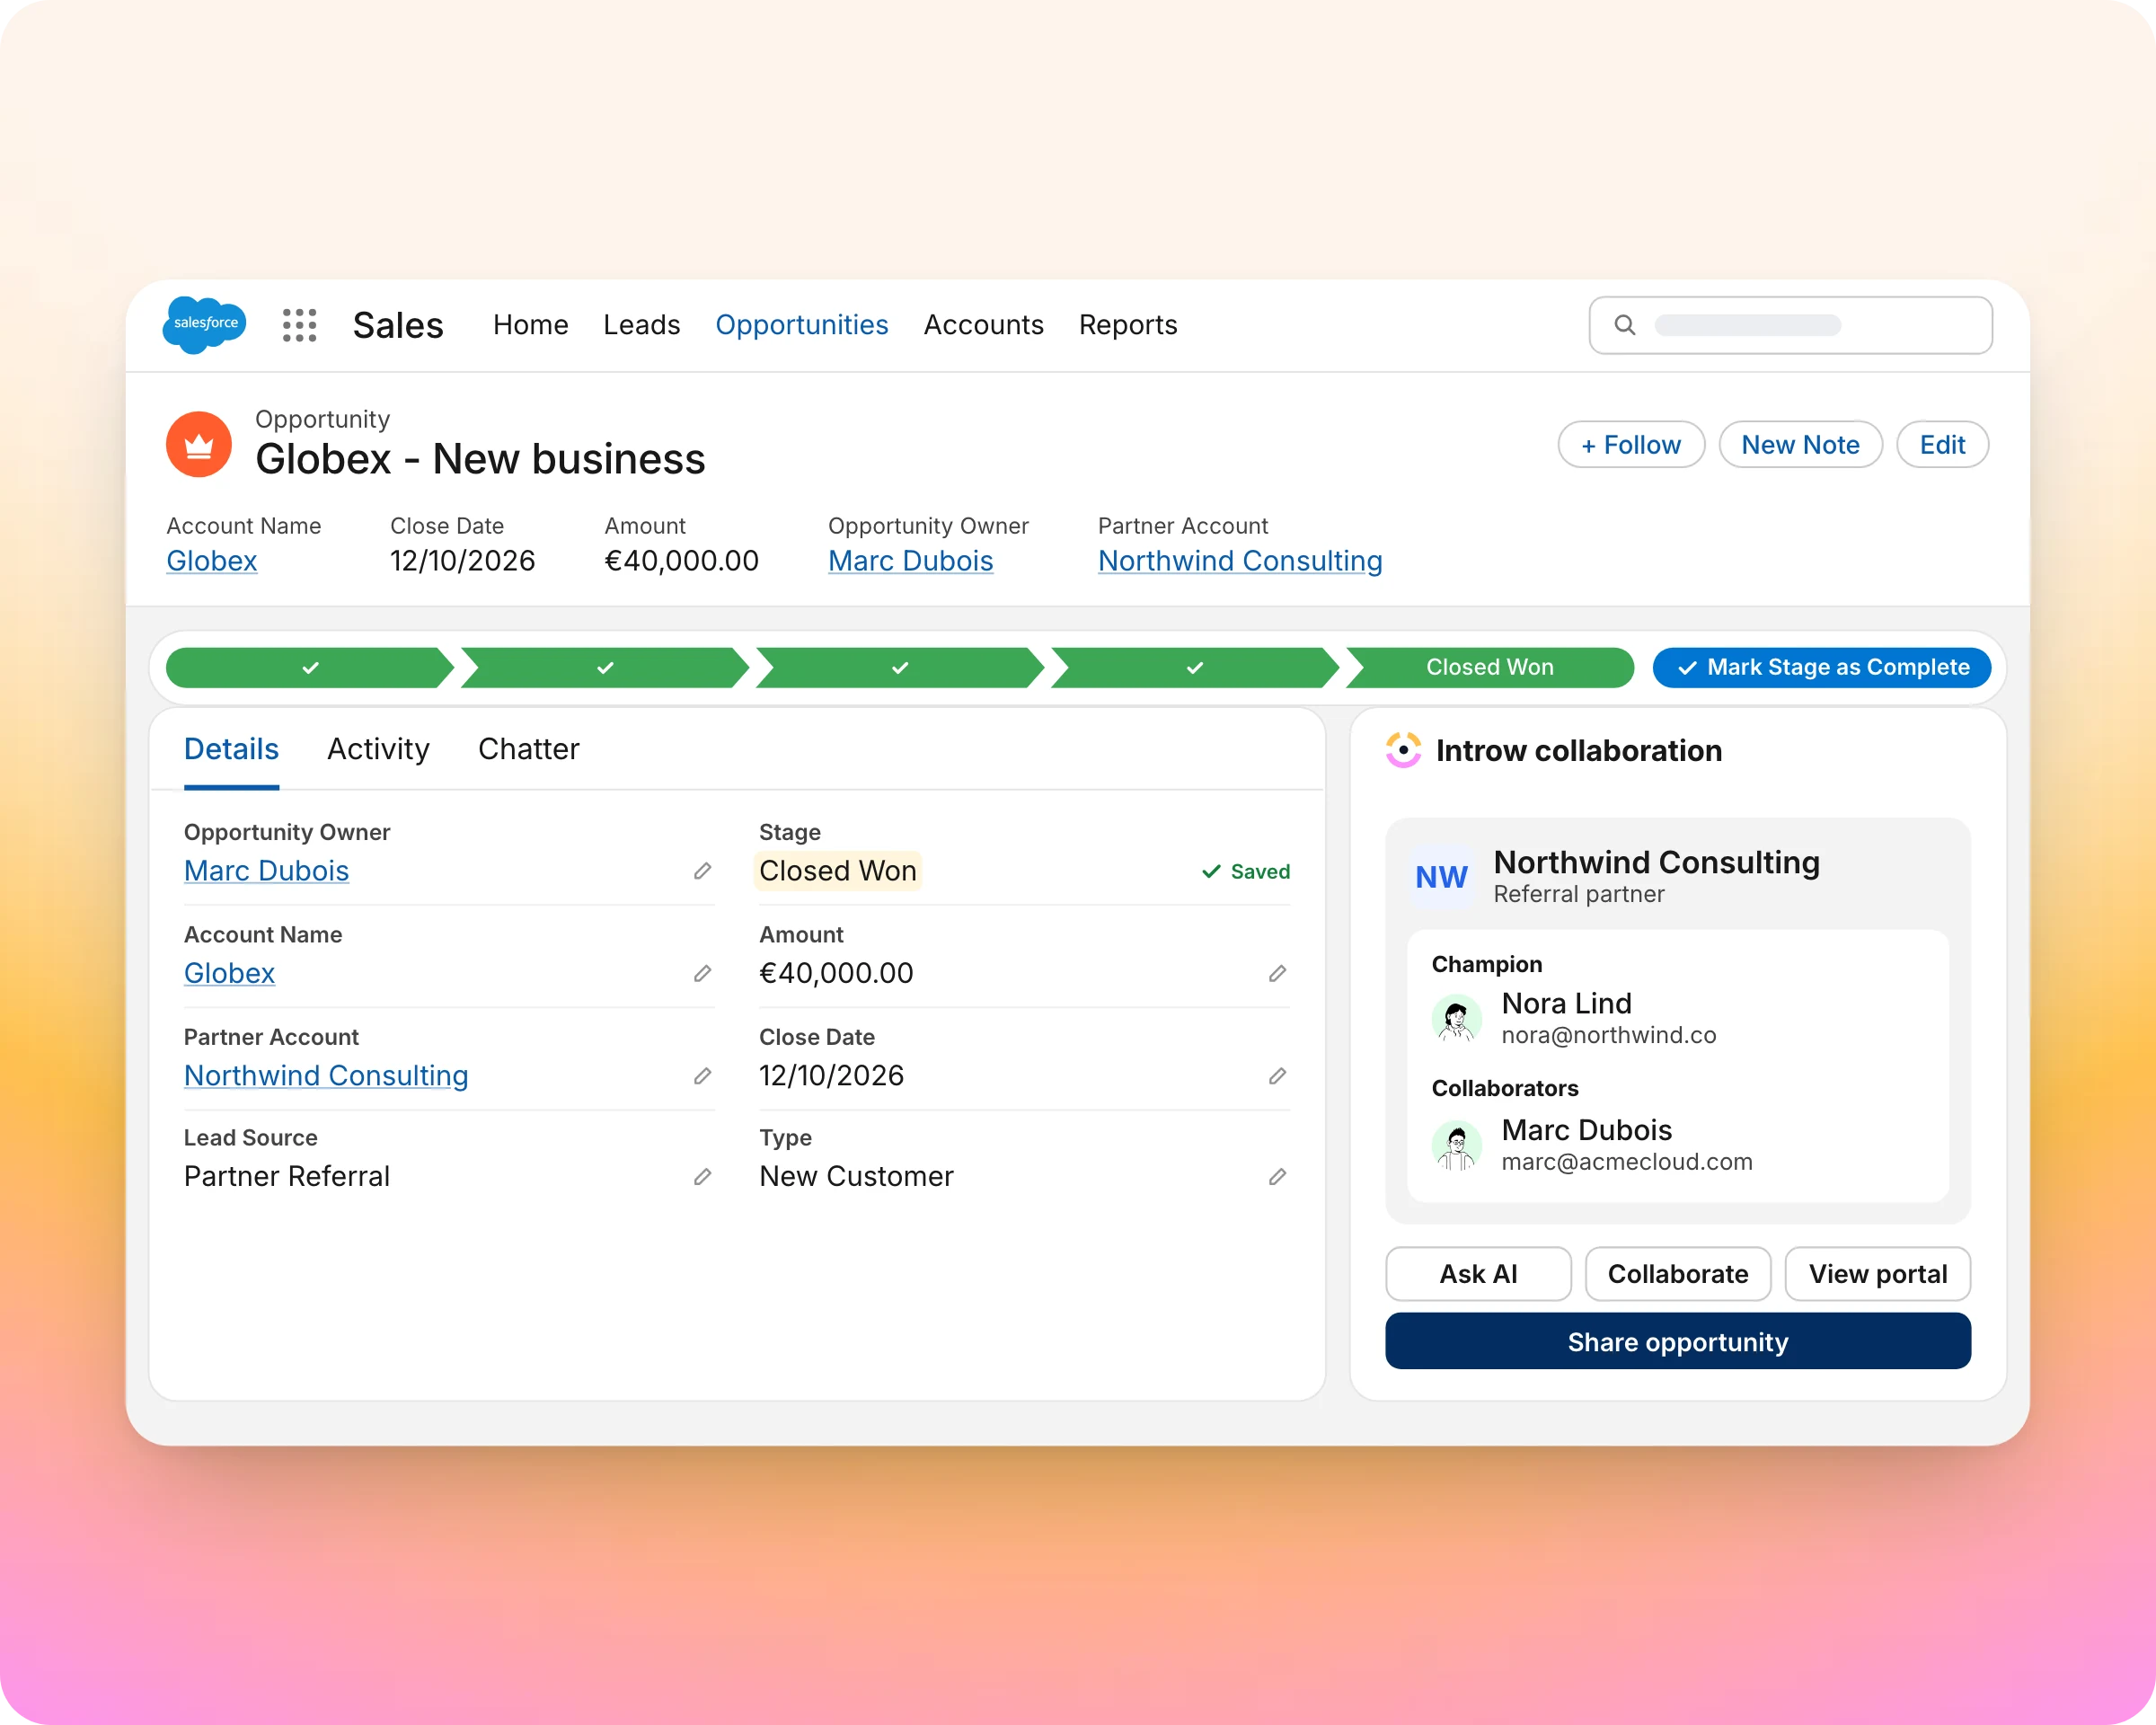Viewport: 2156px width, 1725px height.
Task: Open Reports in the navigation bar
Action: point(1128,325)
